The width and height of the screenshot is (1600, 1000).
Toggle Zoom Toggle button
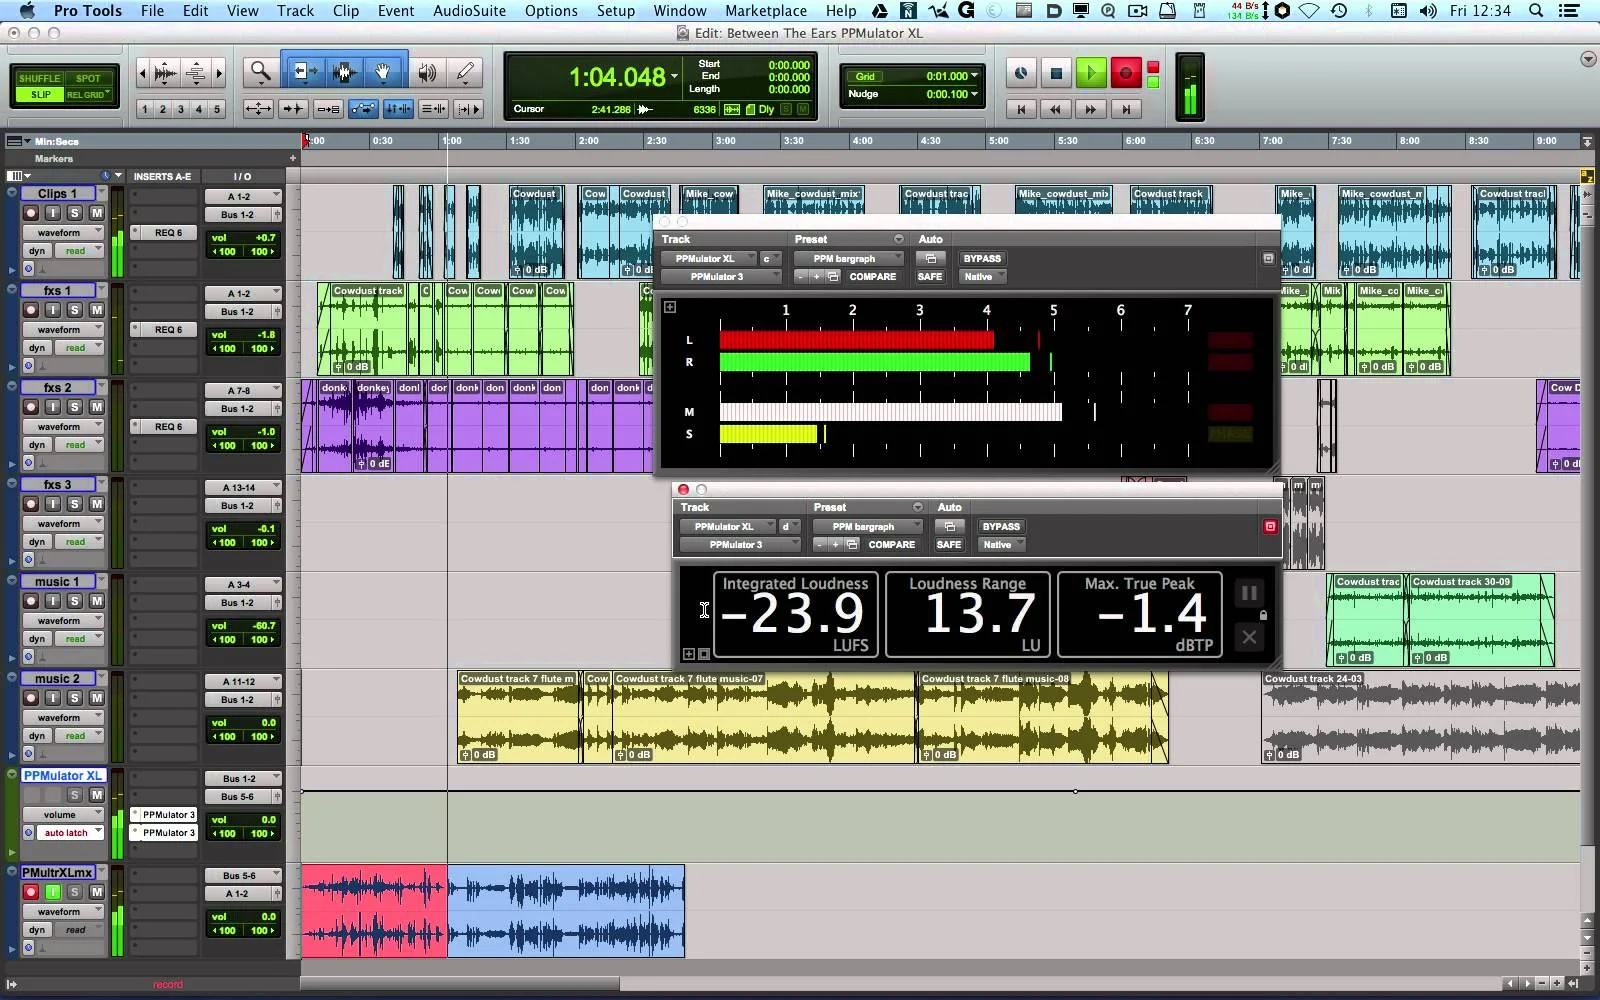258,109
